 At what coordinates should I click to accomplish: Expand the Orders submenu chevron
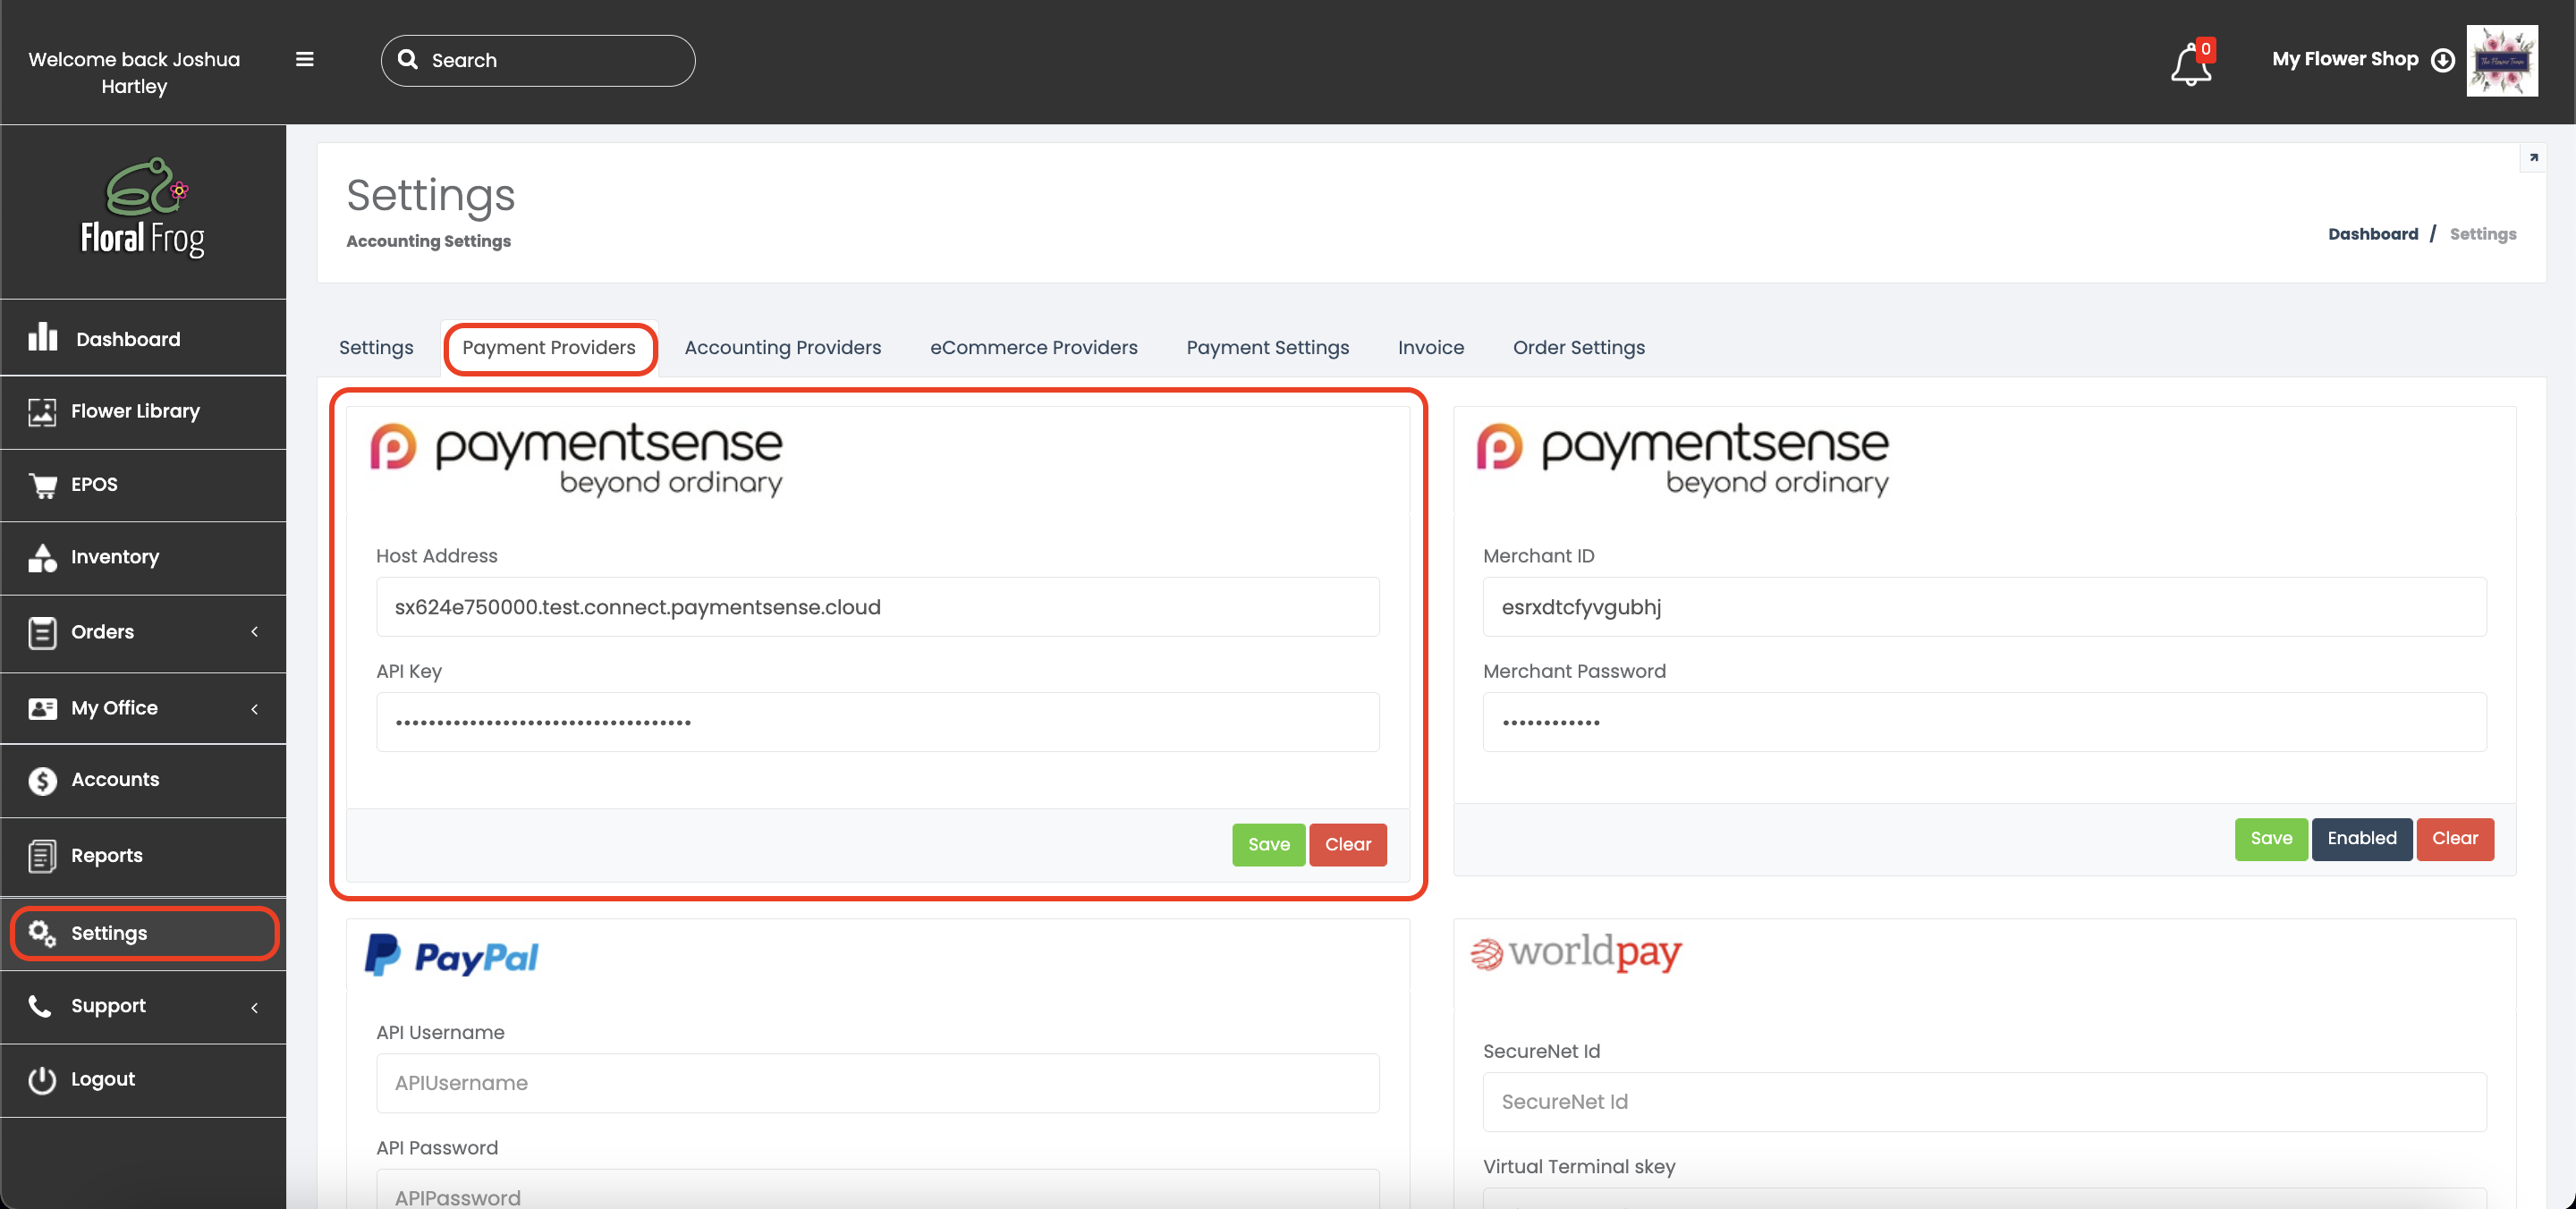pyautogui.click(x=255, y=632)
